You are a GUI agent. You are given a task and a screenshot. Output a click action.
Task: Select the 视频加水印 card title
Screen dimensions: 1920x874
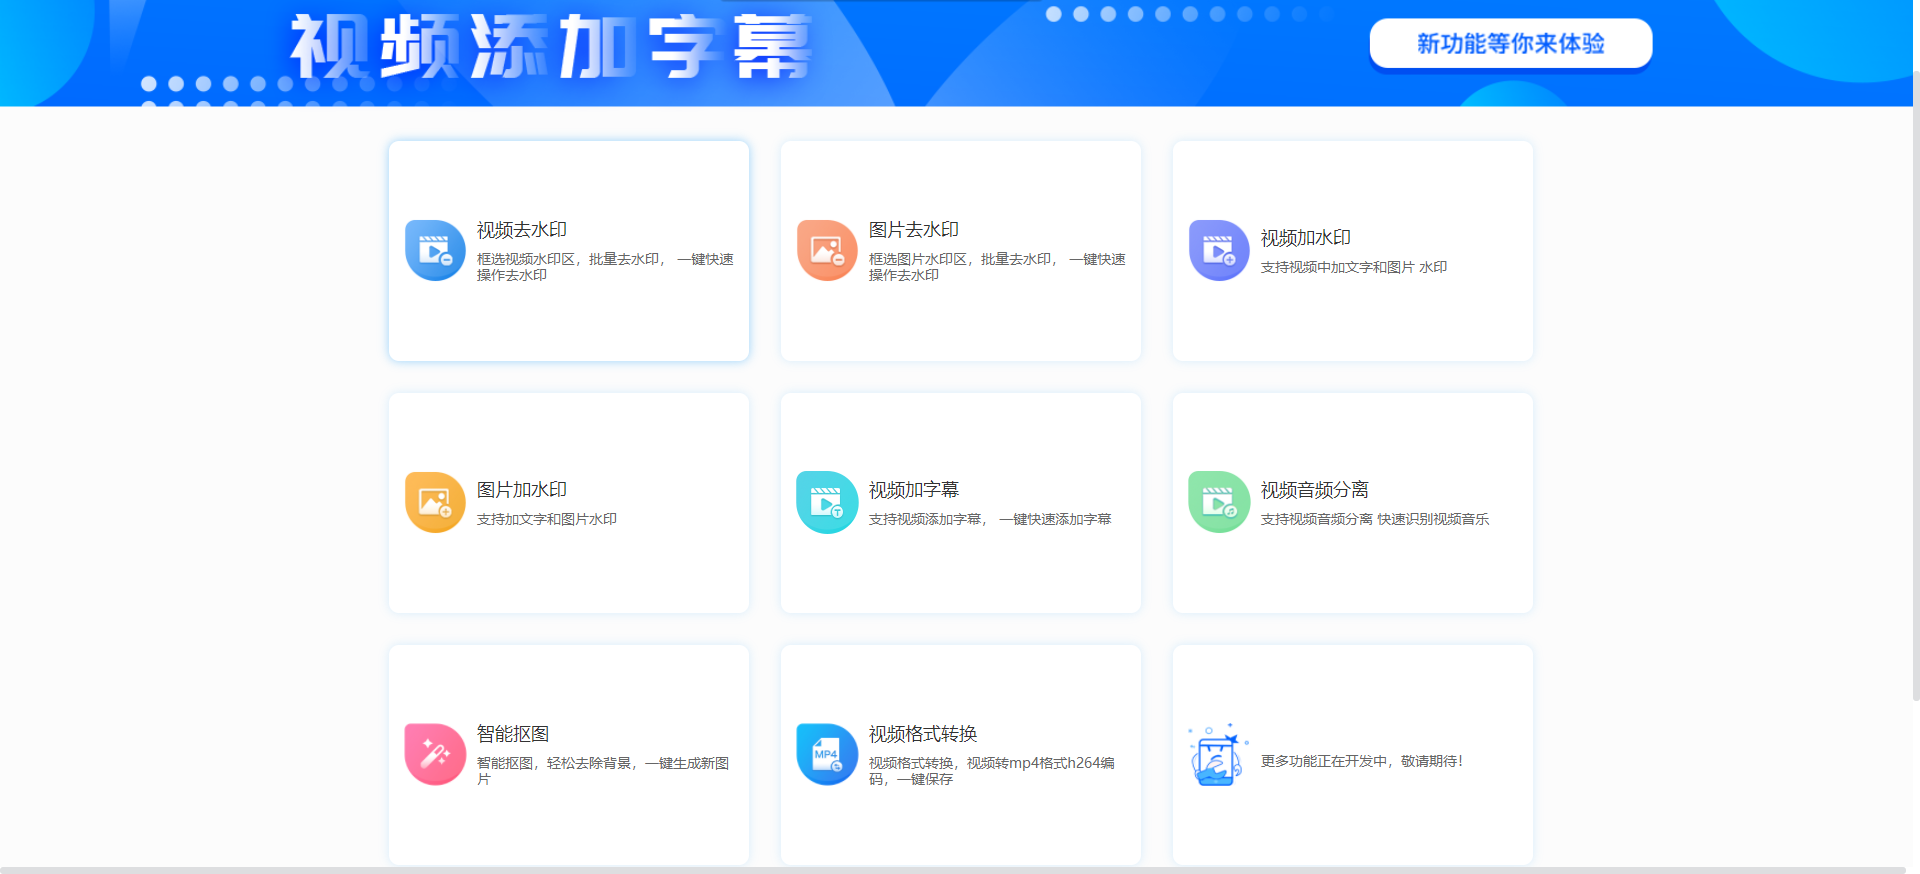click(1305, 238)
